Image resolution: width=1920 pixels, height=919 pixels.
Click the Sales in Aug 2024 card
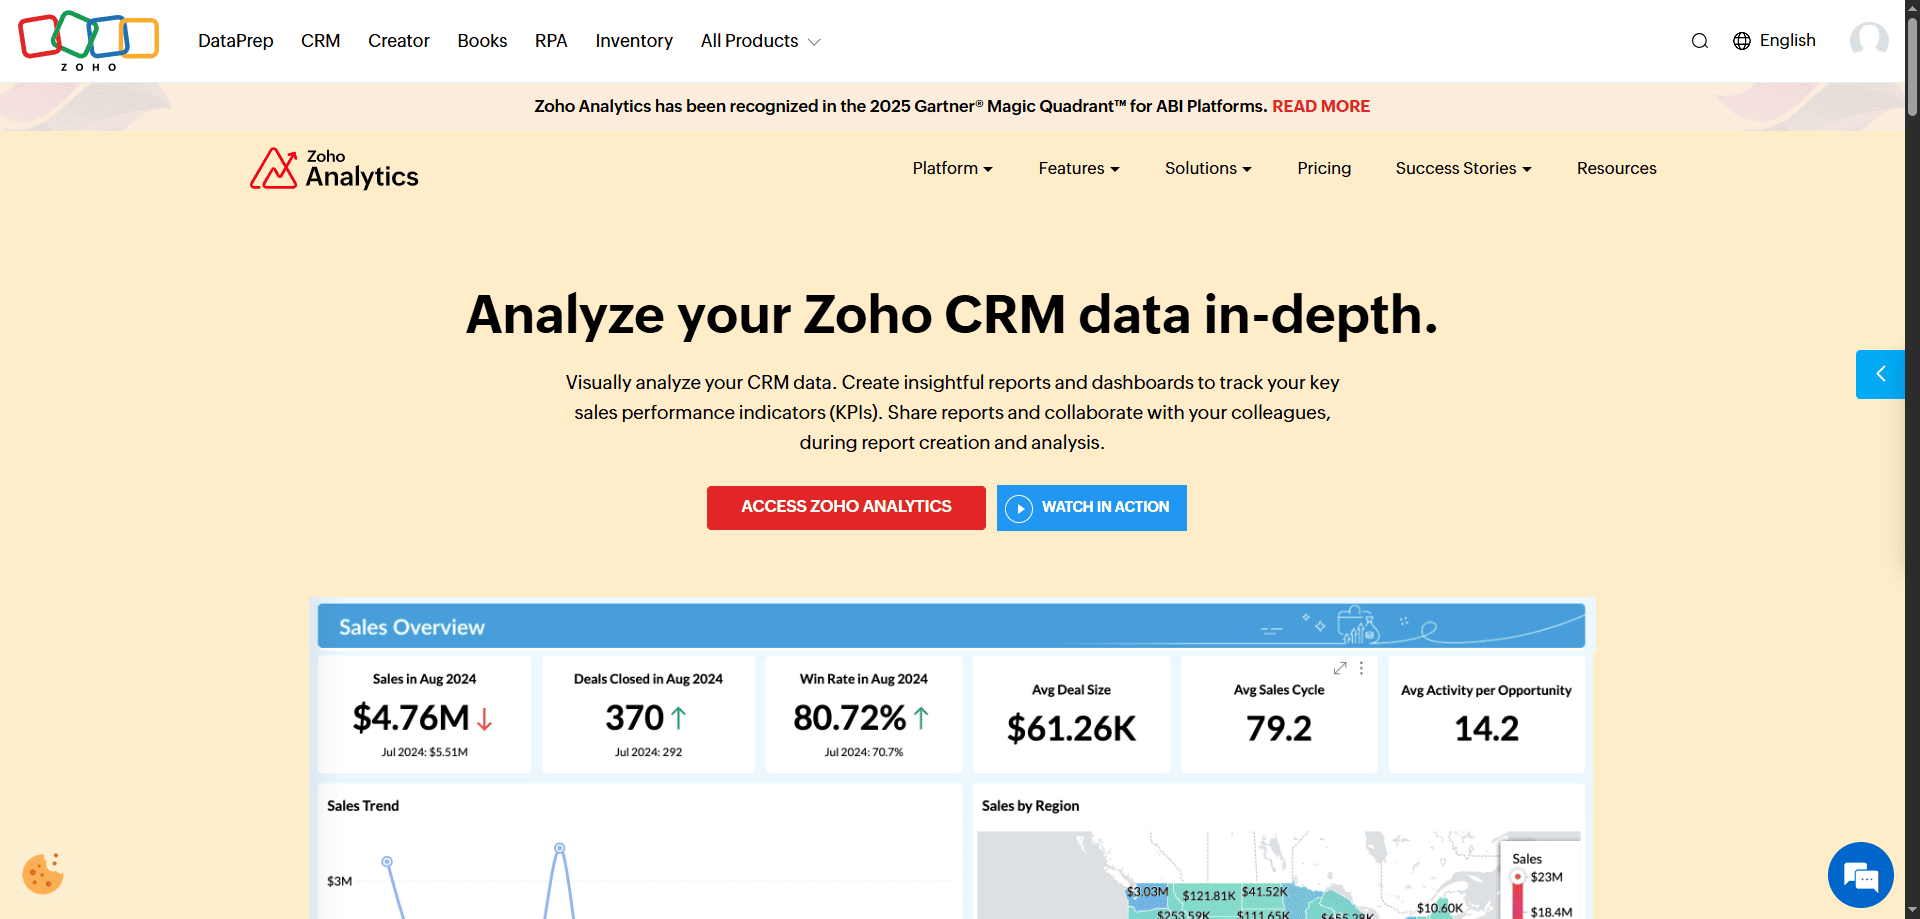[424, 714]
